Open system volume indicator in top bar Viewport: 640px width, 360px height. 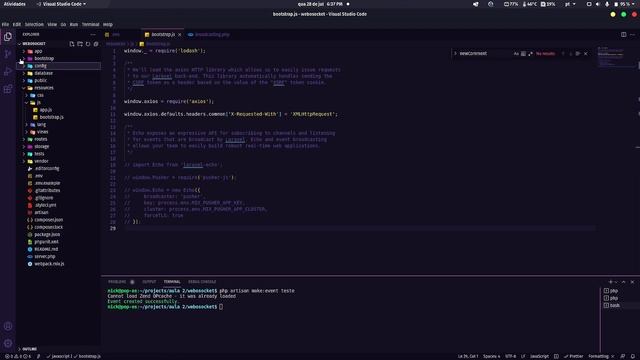[x=598, y=4]
